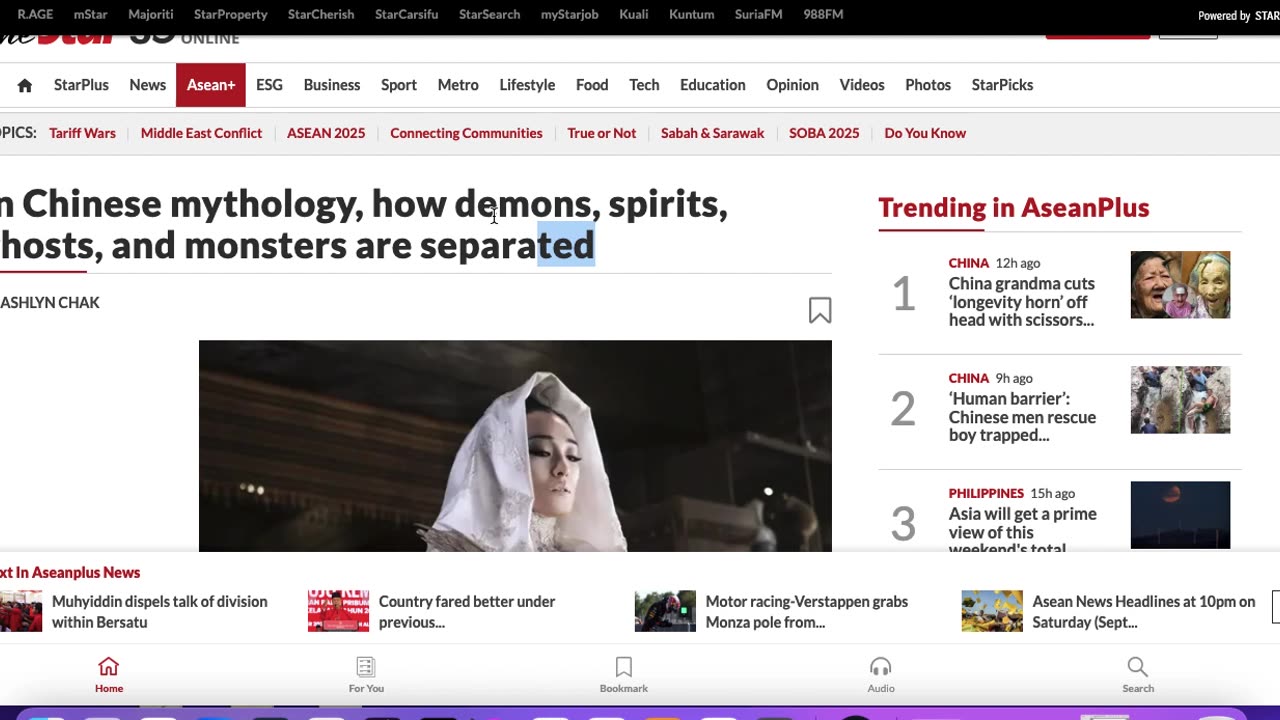Click the Human barrier rescue thumbnail
Image resolution: width=1280 pixels, height=720 pixels.
coord(1180,400)
